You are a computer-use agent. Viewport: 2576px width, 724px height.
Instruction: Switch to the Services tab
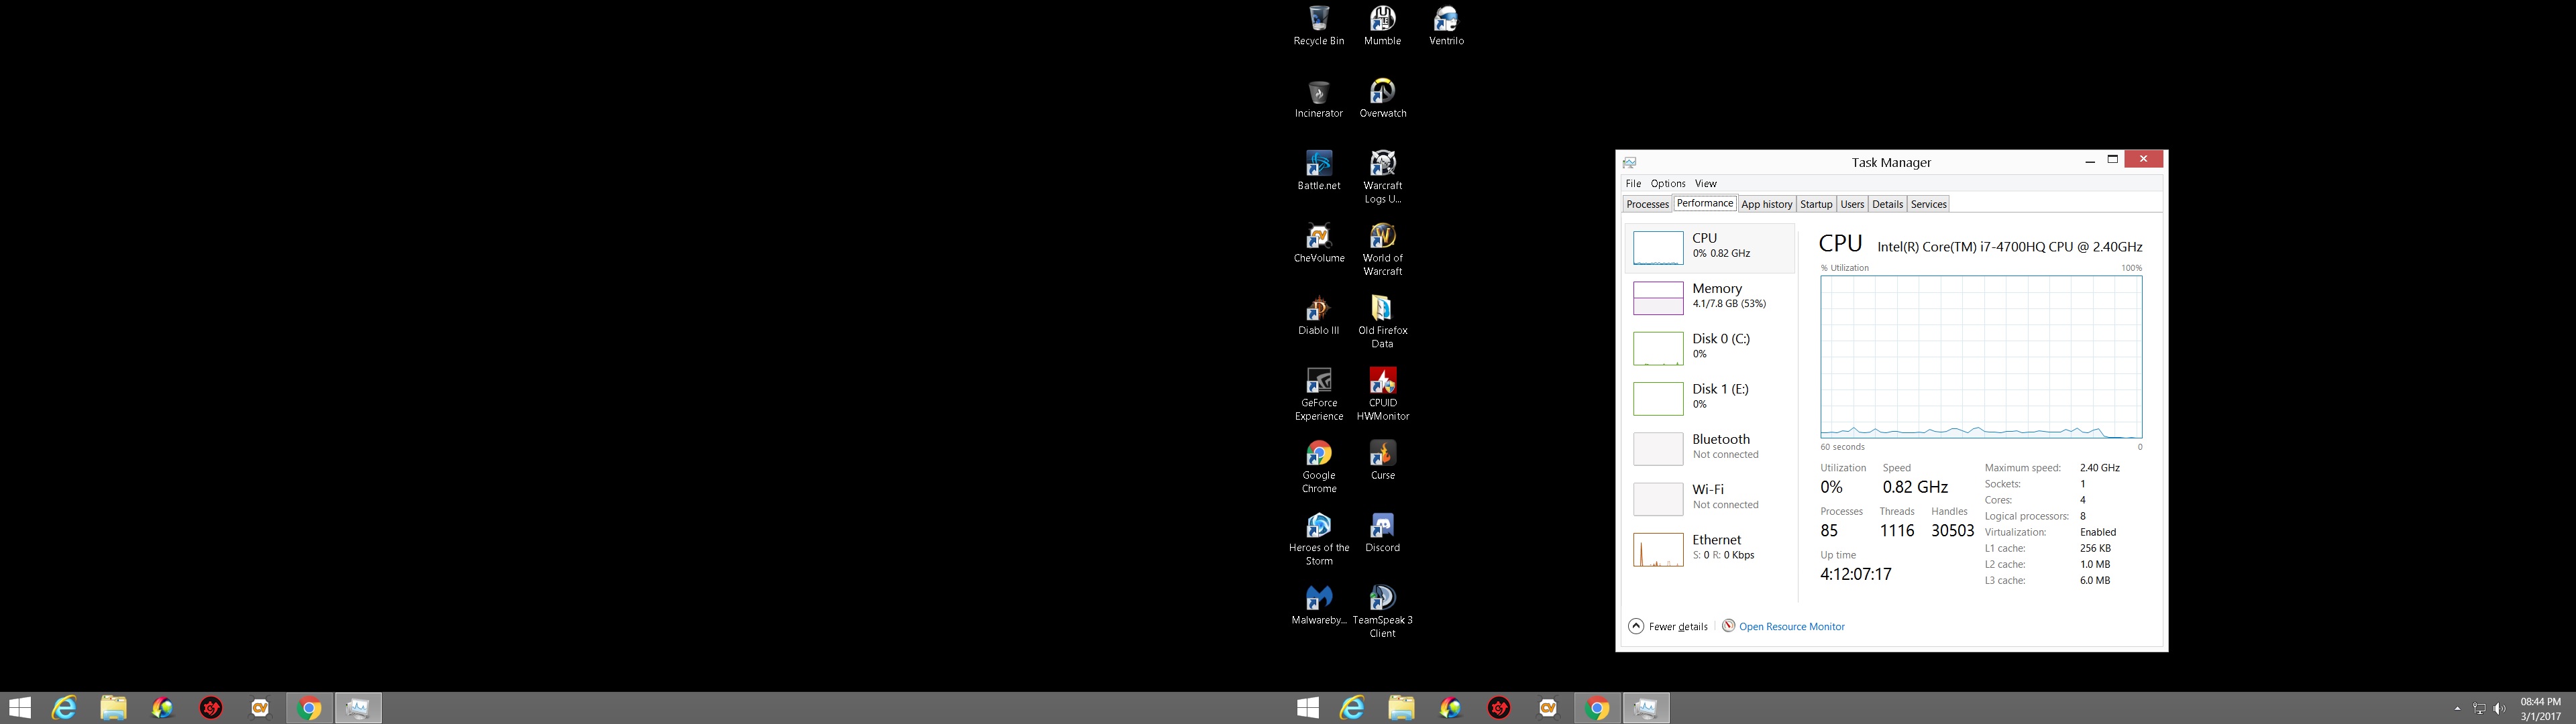(x=1928, y=204)
